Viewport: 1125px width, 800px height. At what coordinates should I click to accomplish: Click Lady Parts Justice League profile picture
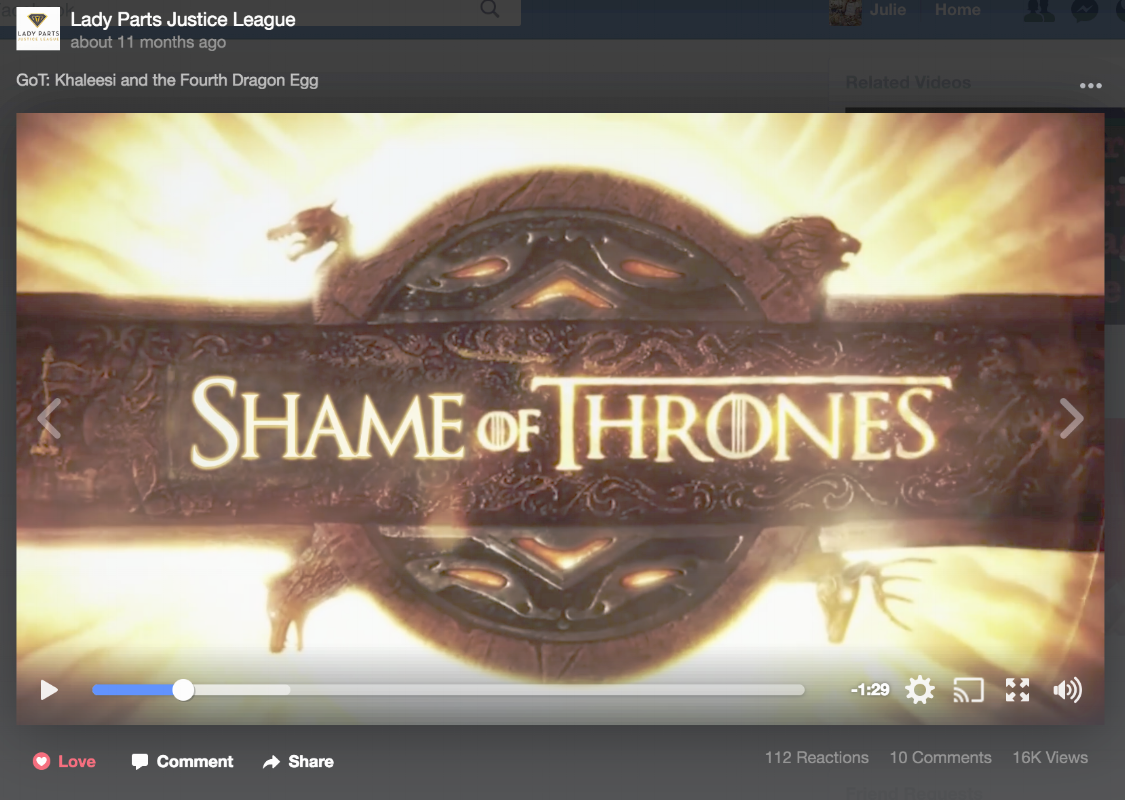click(x=38, y=29)
